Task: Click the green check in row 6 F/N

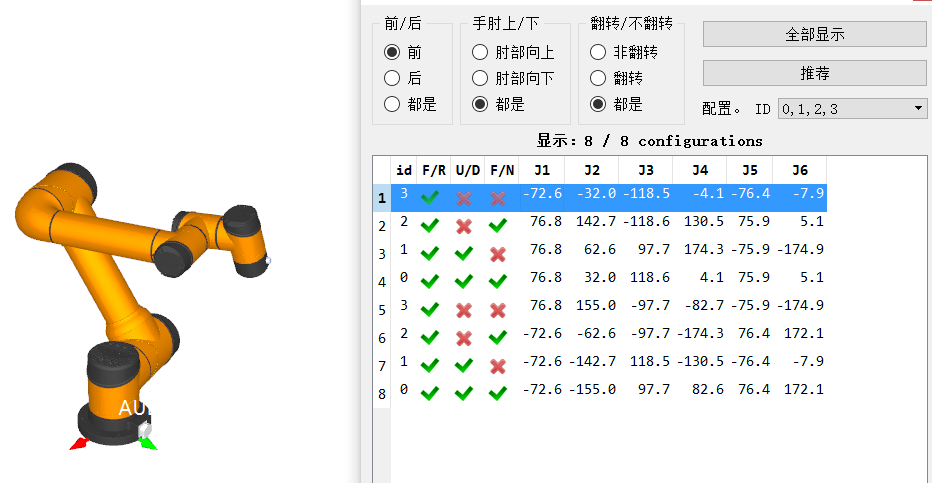Action: pos(498,338)
